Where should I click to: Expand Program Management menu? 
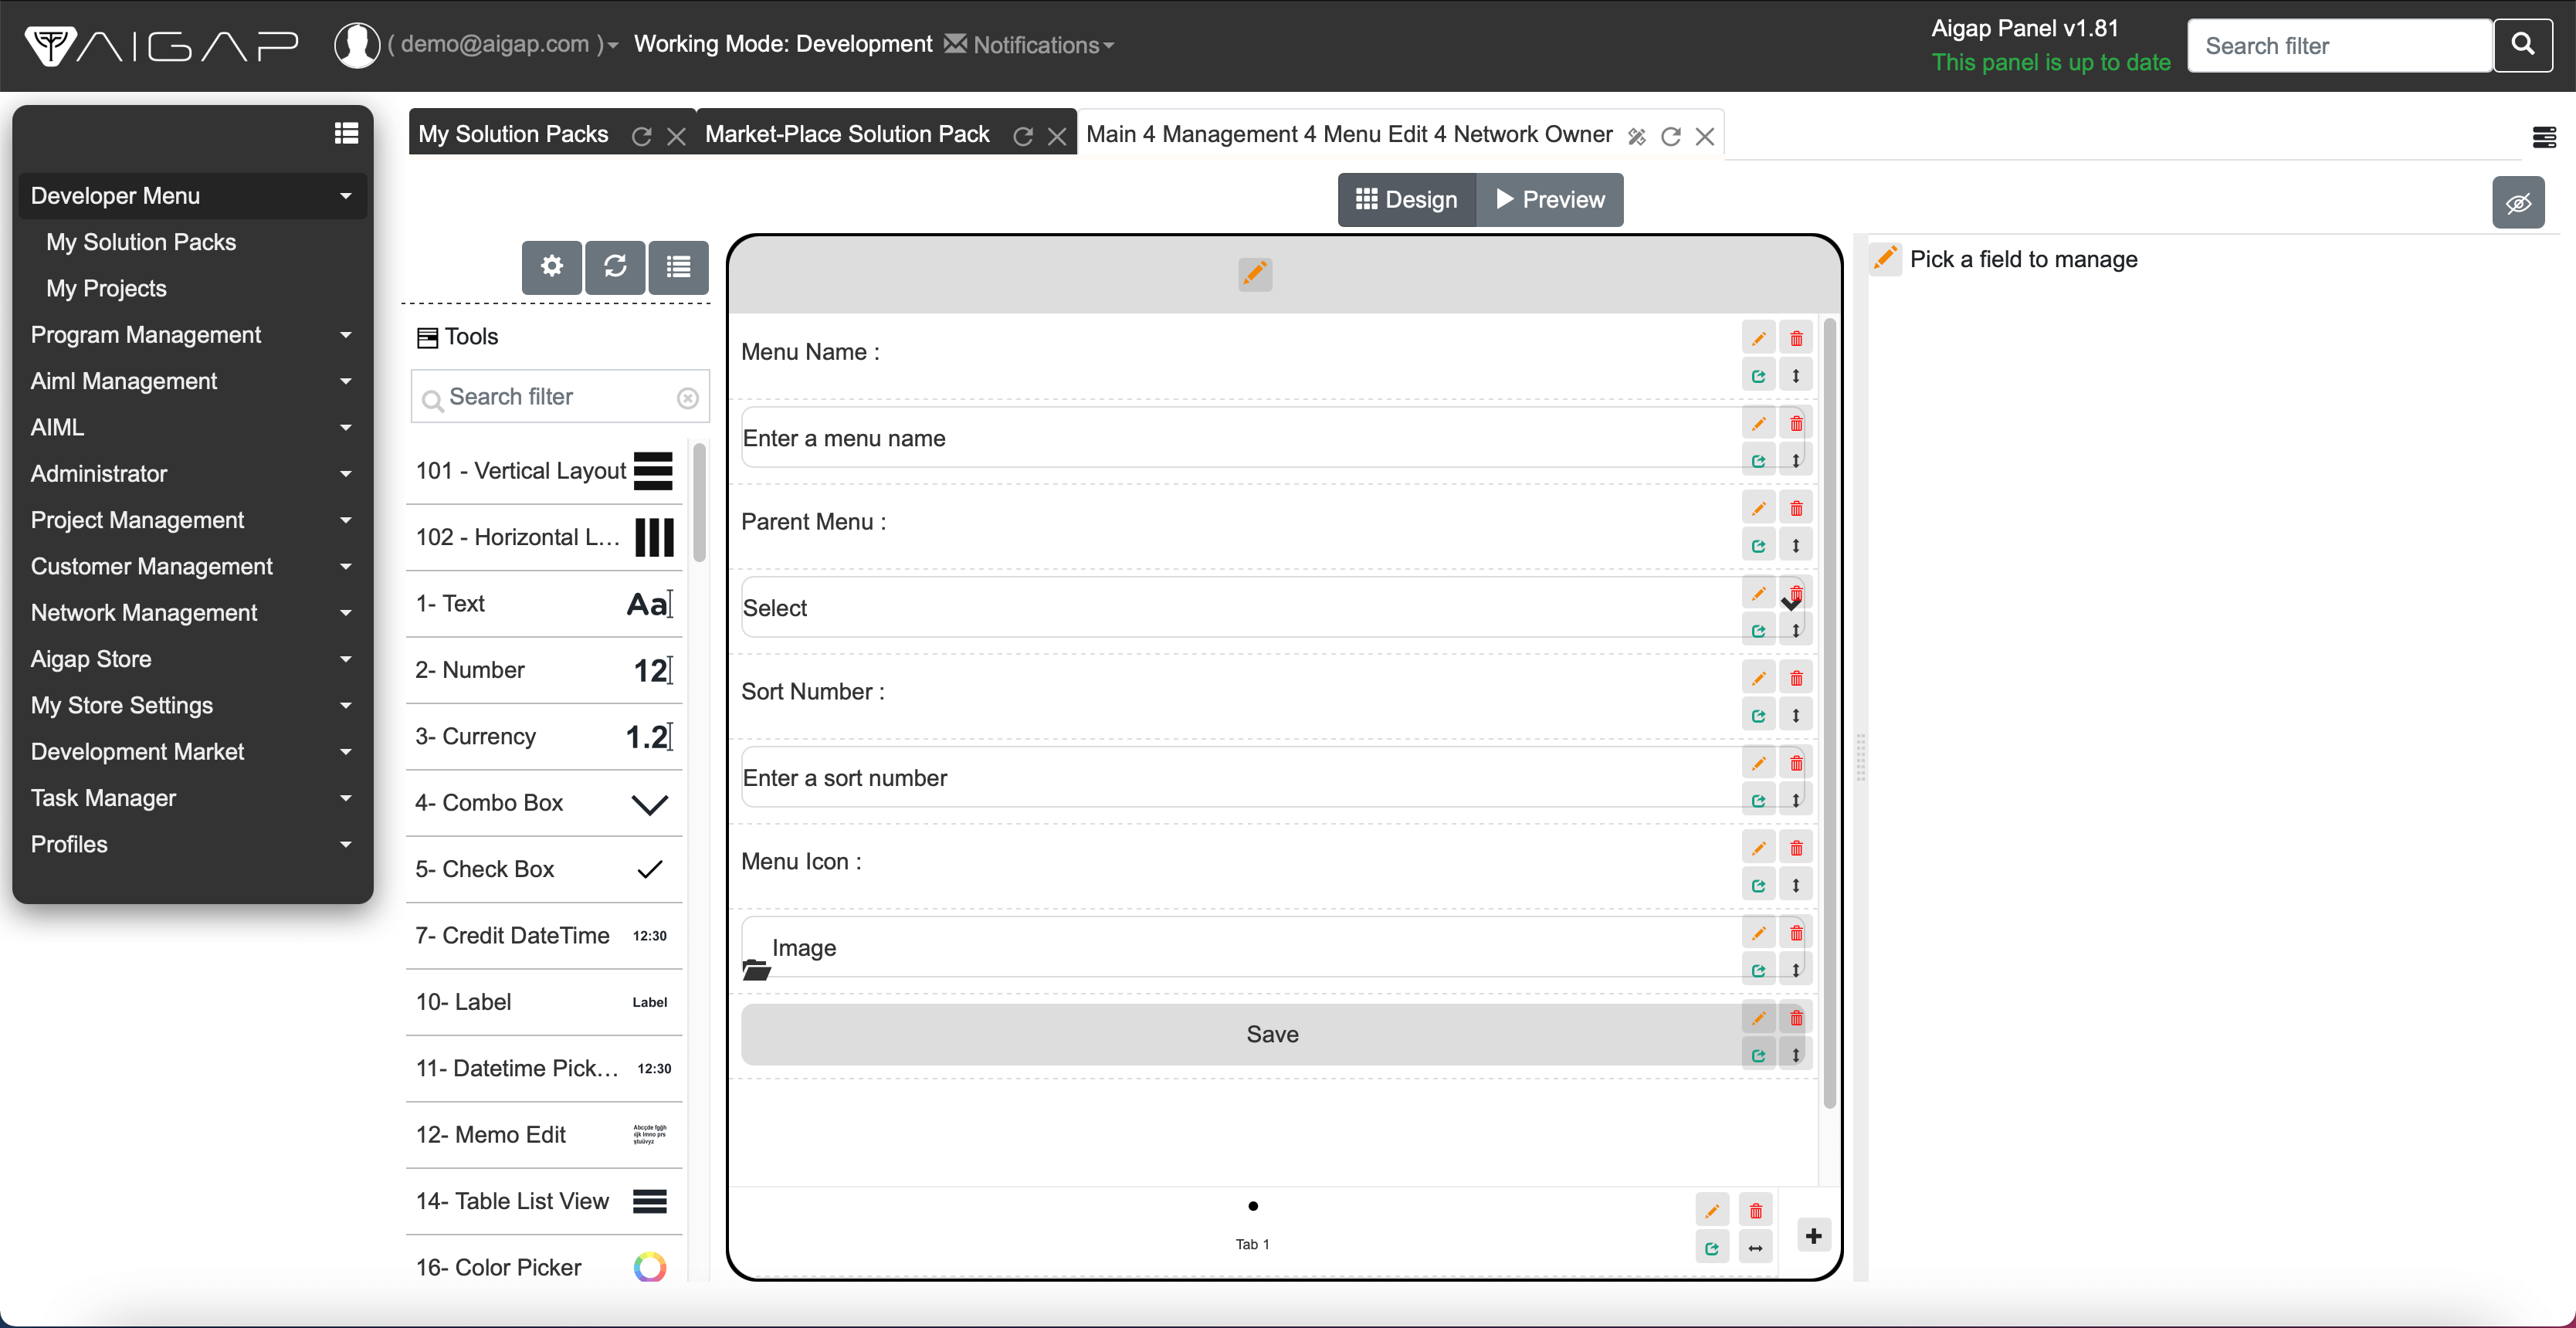click(193, 335)
